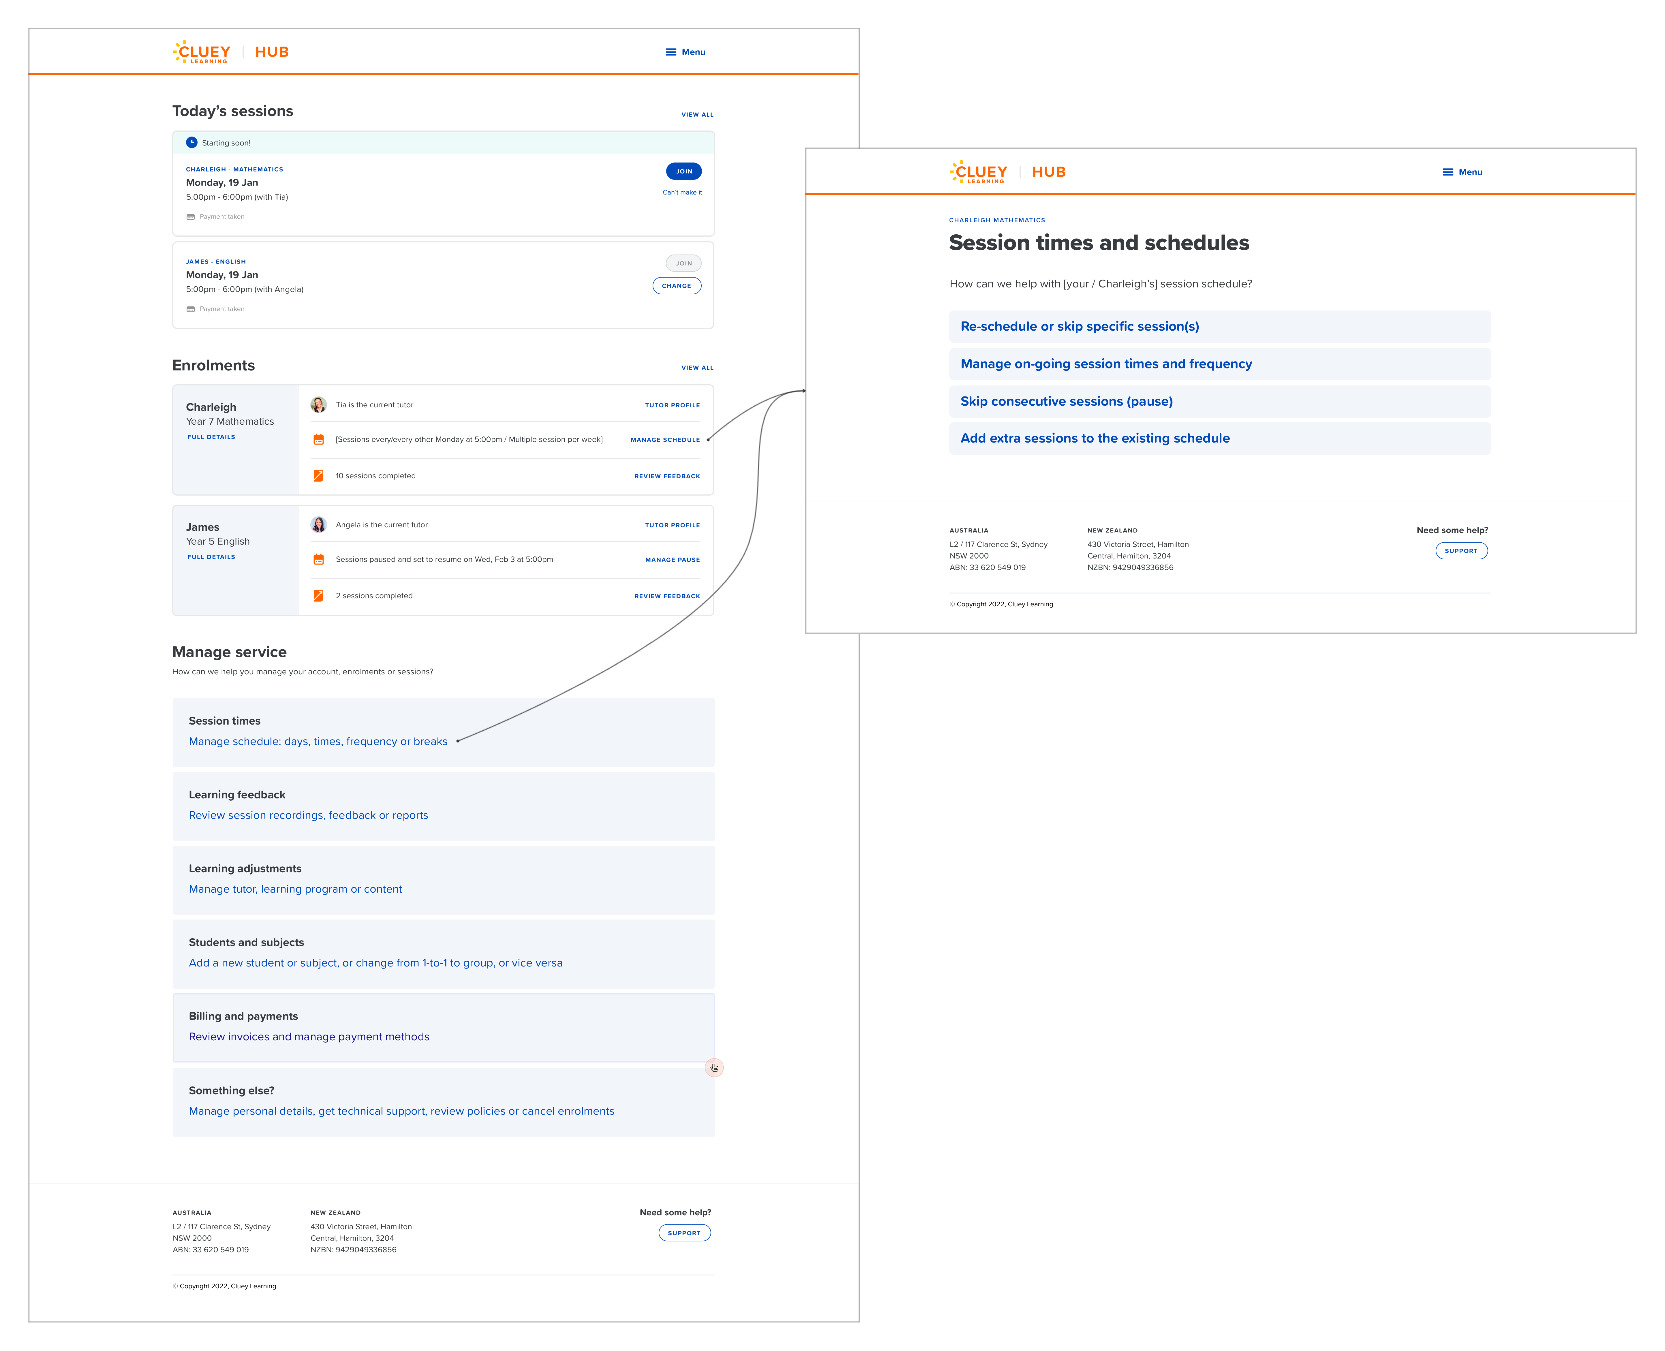Open 'Manage tutor, learning program or content'
Viewport: 1665px width, 1351px height.
pos(295,890)
